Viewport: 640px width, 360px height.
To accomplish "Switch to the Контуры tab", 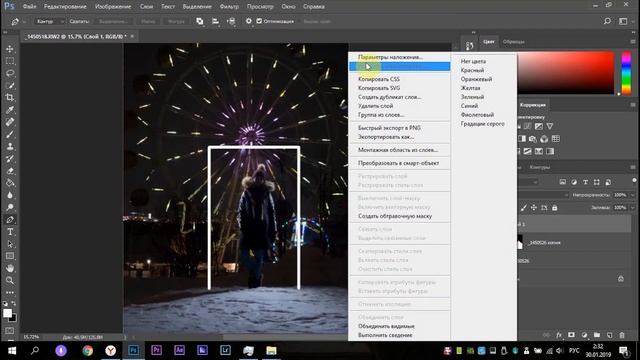I will click(x=540, y=167).
